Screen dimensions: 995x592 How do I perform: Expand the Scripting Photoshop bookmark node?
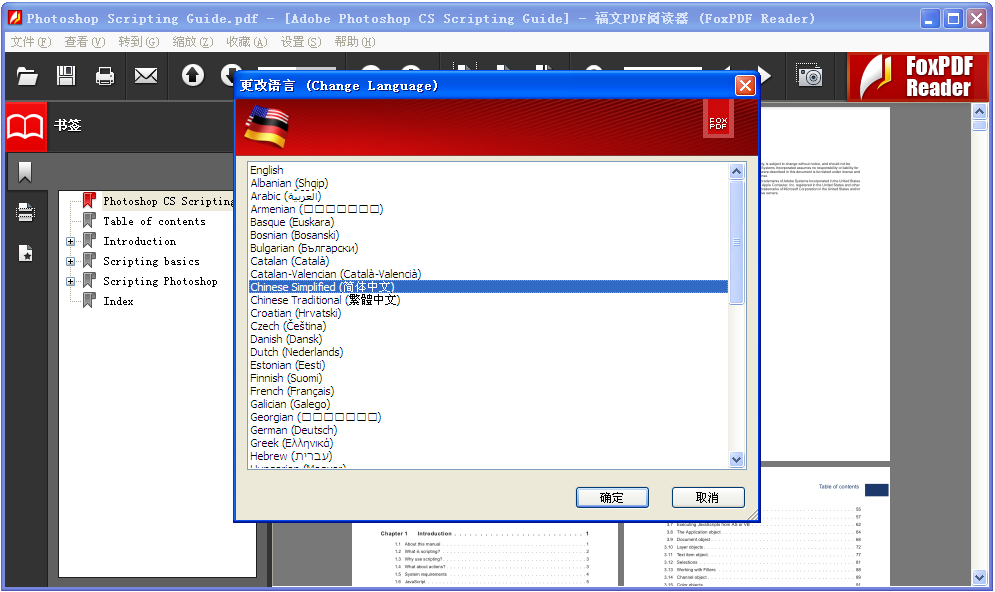[70, 282]
